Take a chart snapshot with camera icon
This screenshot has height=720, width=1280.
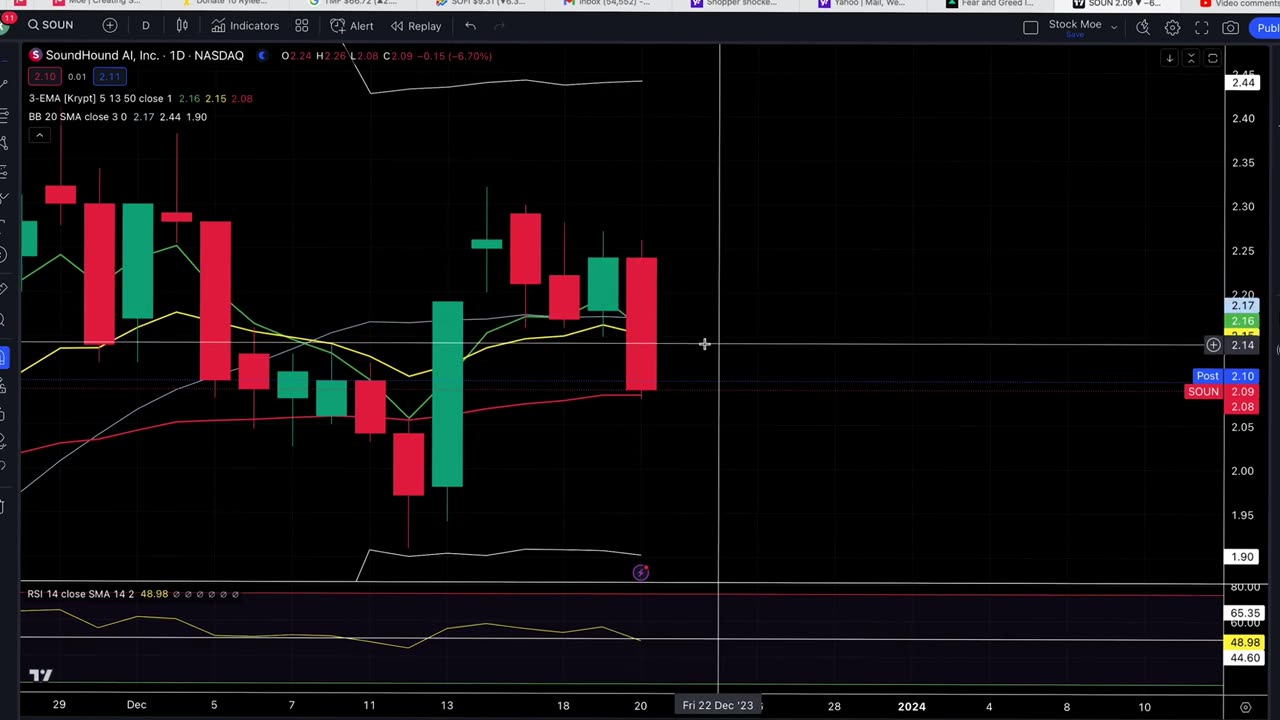tap(1230, 27)
